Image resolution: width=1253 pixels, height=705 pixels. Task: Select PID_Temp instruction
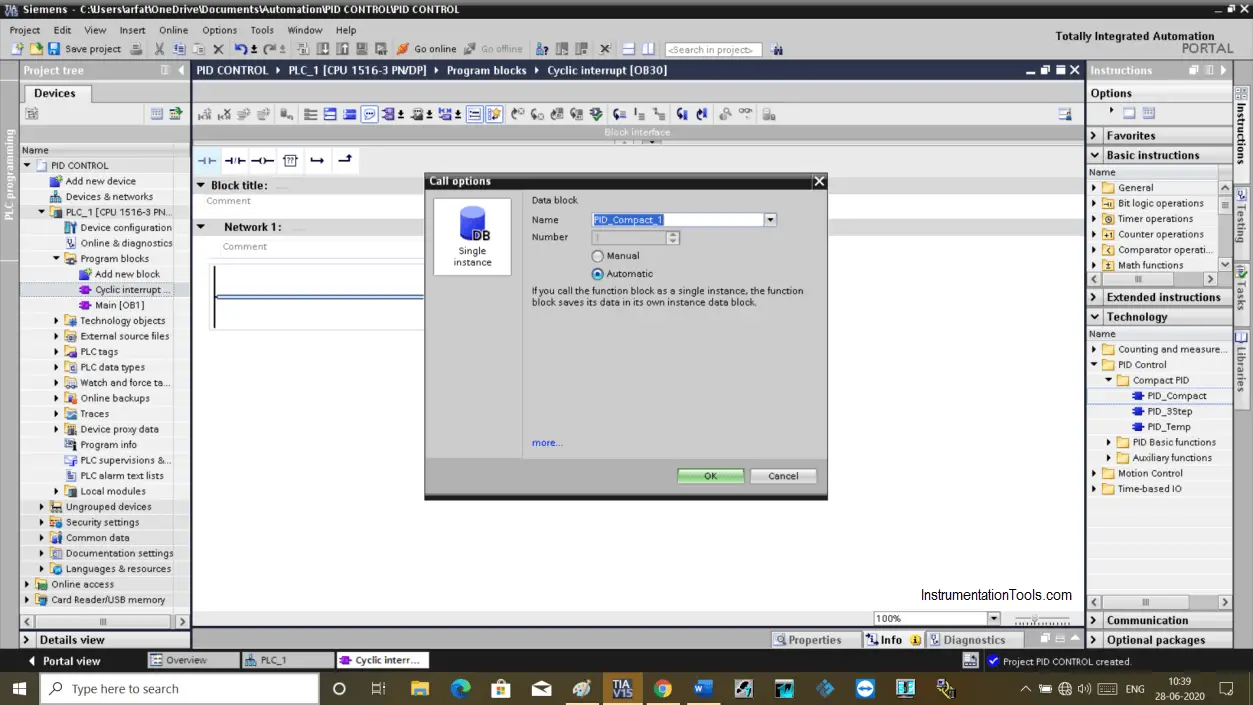click(1168, 427)
